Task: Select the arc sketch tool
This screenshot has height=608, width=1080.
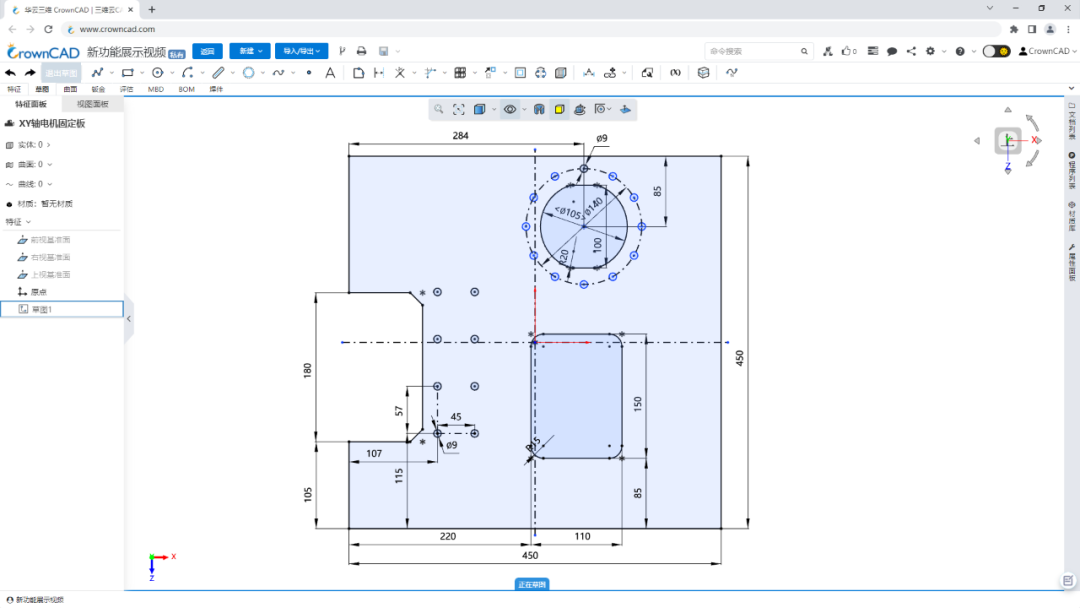Action: click(x=187, y=72)
